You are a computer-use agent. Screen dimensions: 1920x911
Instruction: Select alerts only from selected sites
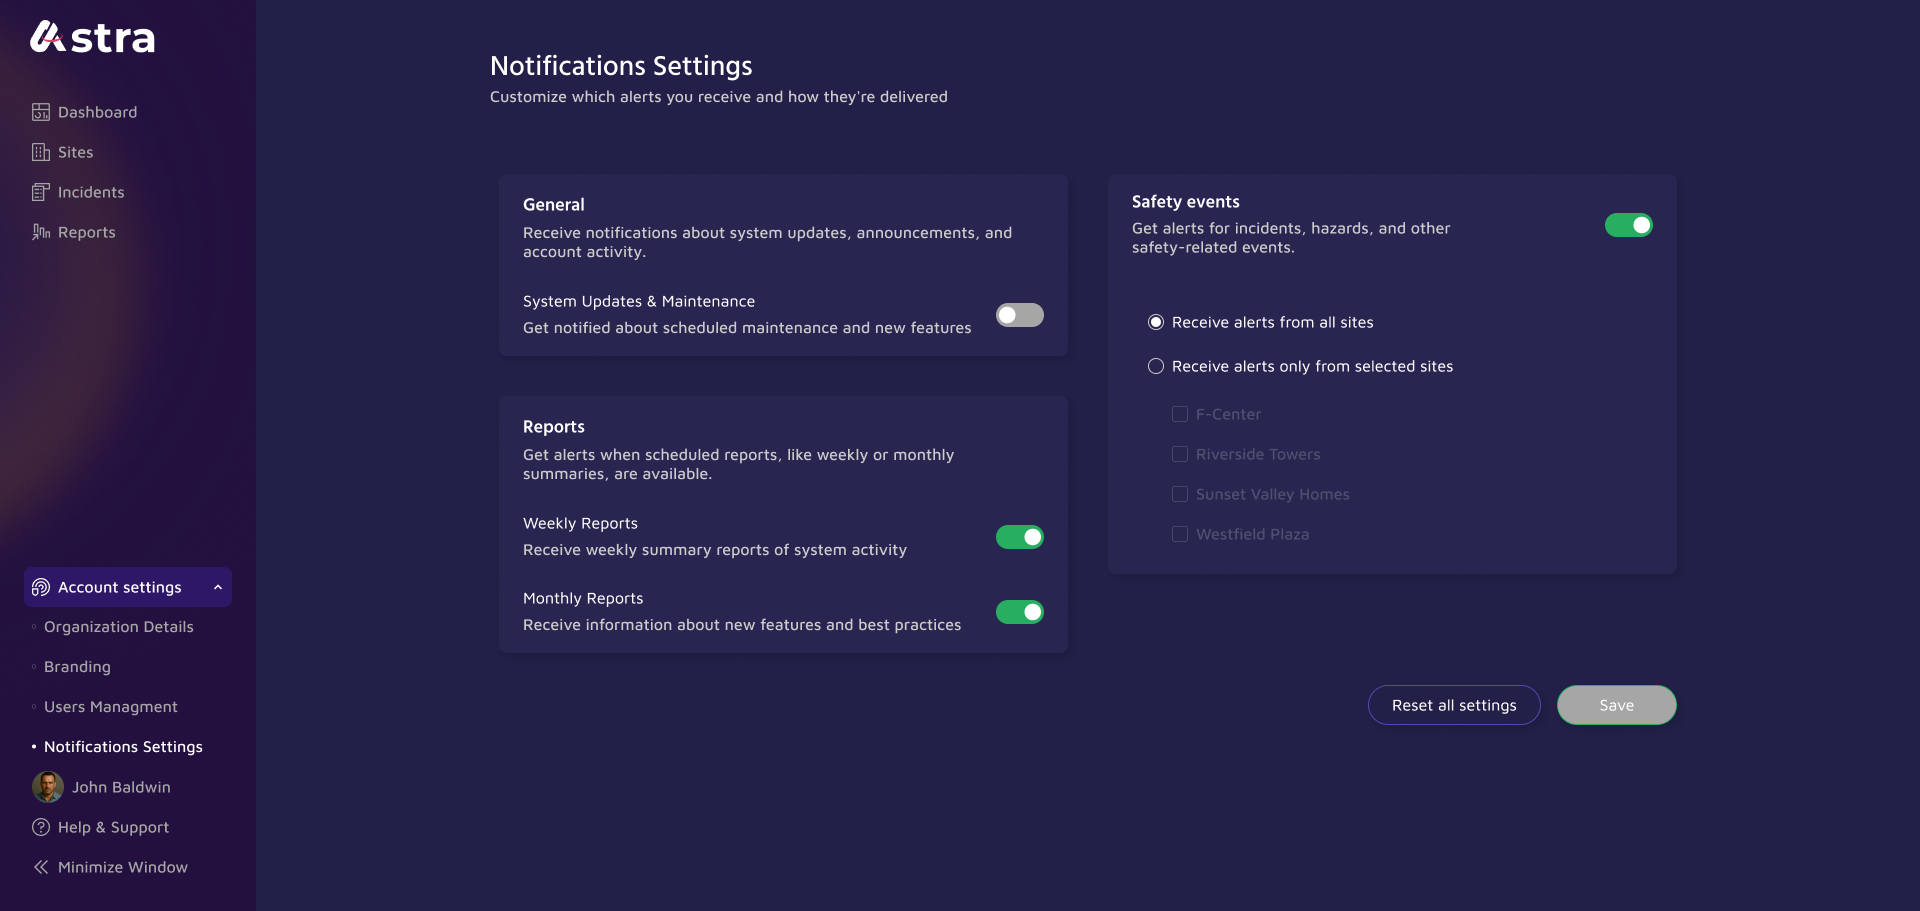1156,366
